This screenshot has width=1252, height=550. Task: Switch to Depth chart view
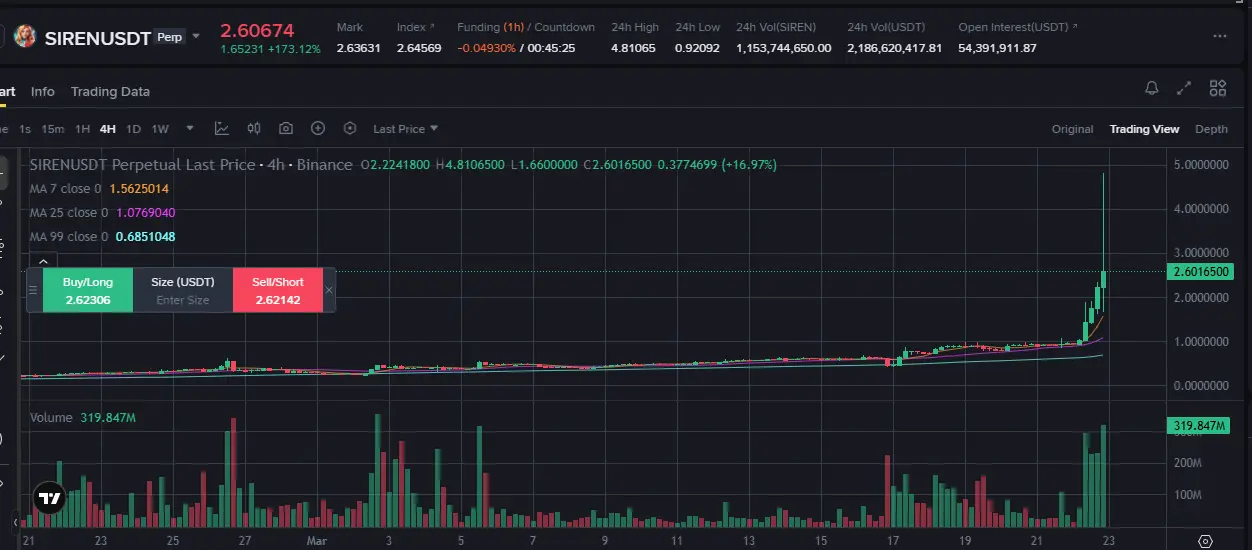[1211, 129]
